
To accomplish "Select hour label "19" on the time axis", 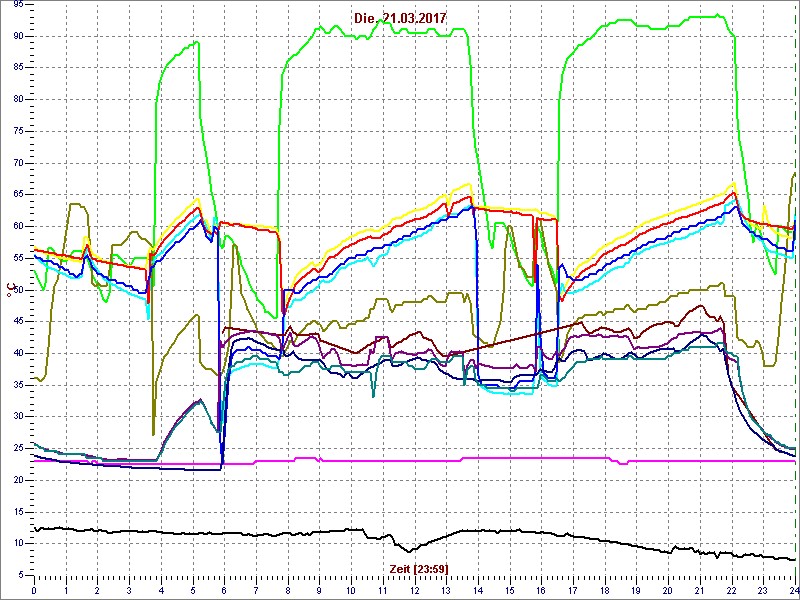I will coord(636,589).
